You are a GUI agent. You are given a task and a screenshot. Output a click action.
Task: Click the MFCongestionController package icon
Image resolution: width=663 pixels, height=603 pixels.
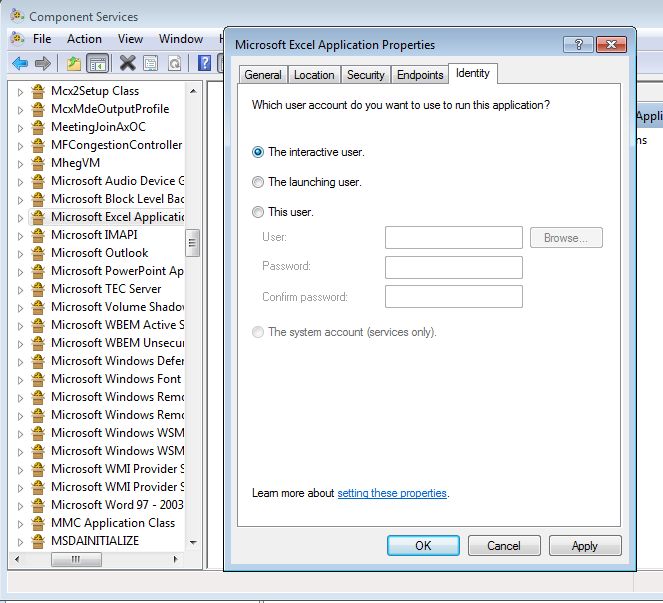pos(38,145)
